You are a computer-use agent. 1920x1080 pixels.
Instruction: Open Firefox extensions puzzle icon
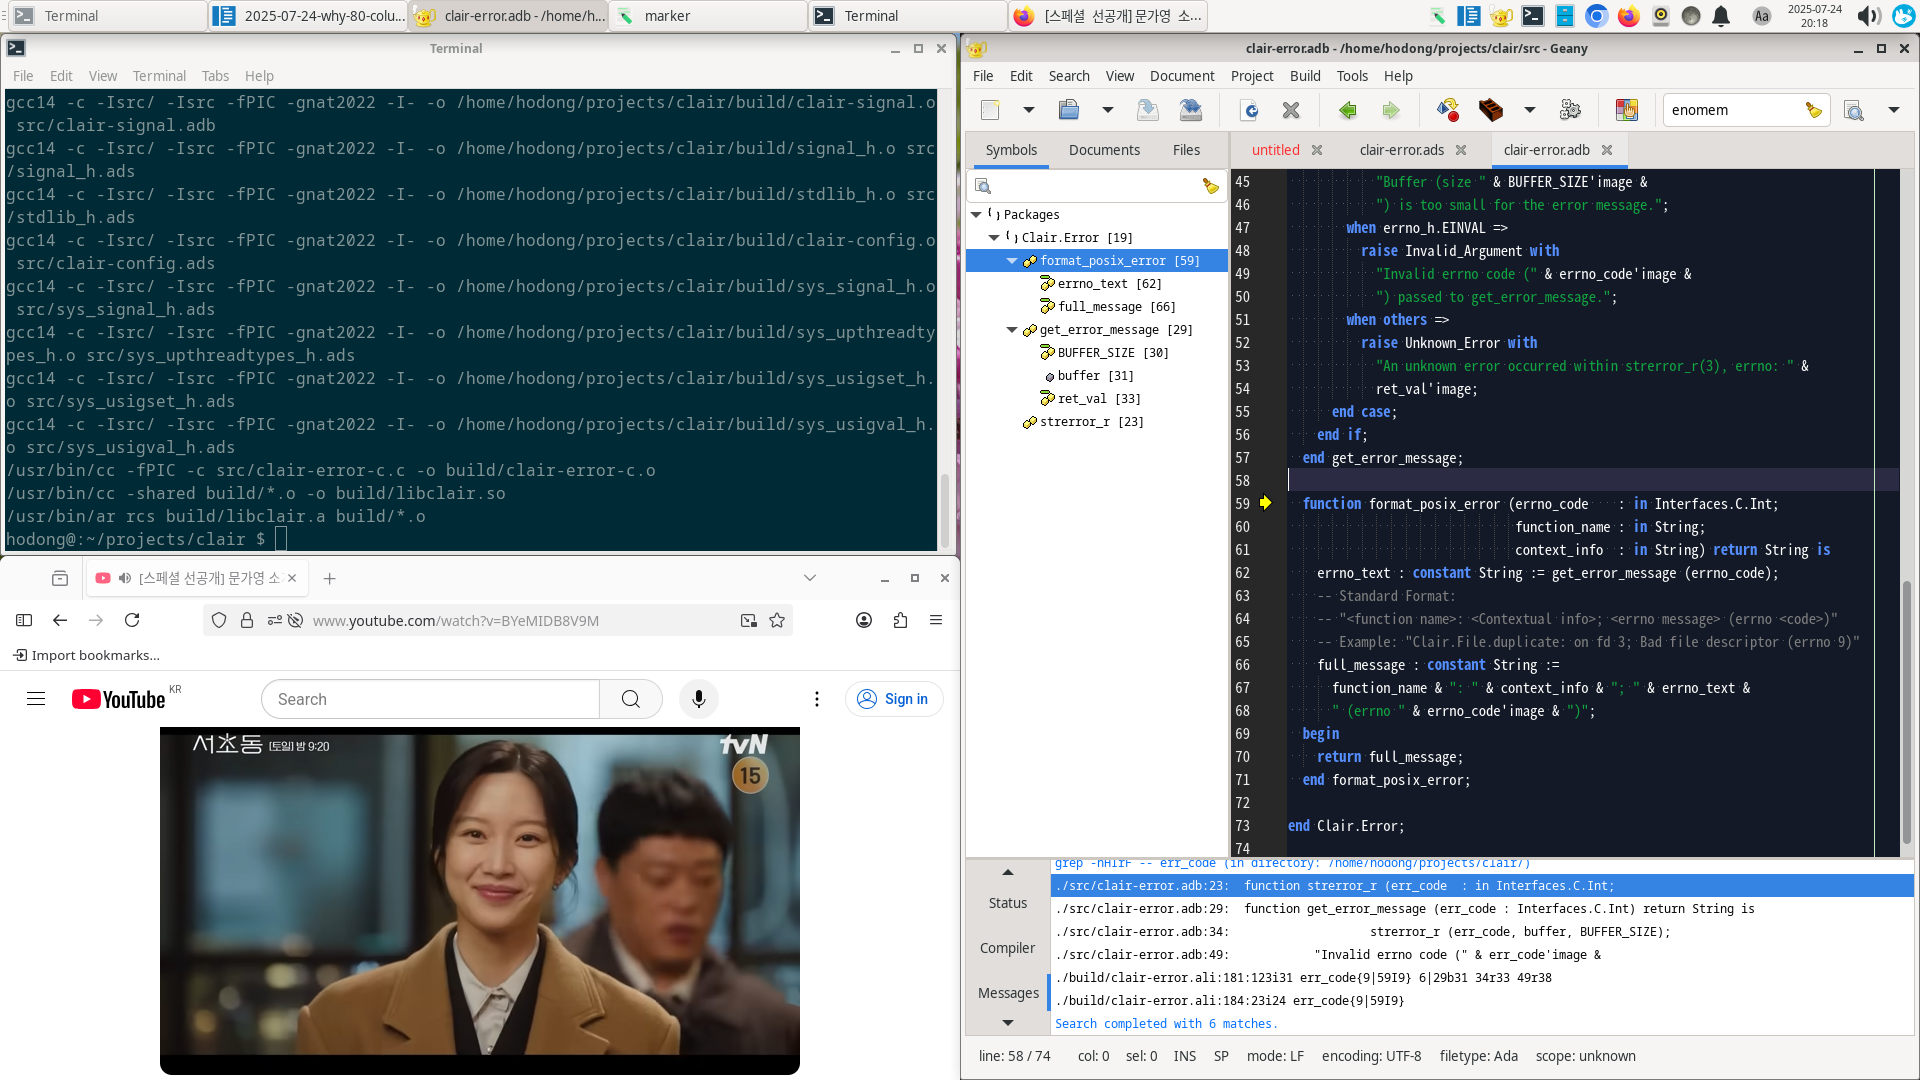tap(900, 620)
